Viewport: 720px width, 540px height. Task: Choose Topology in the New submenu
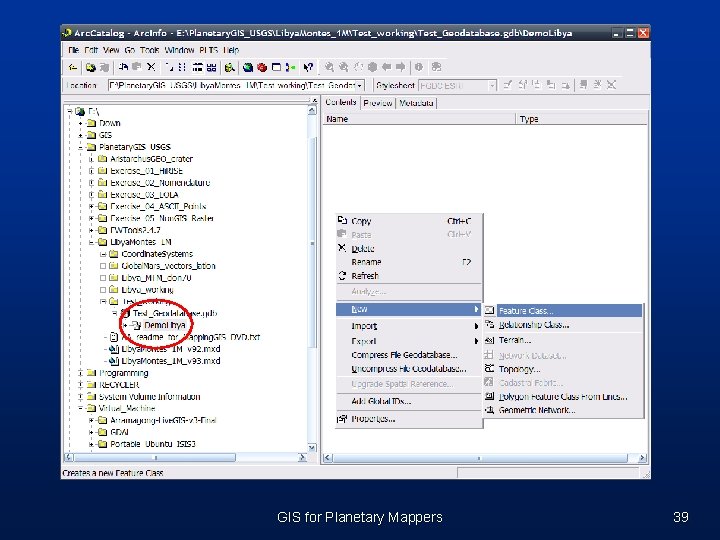click(x=563, y=369)
